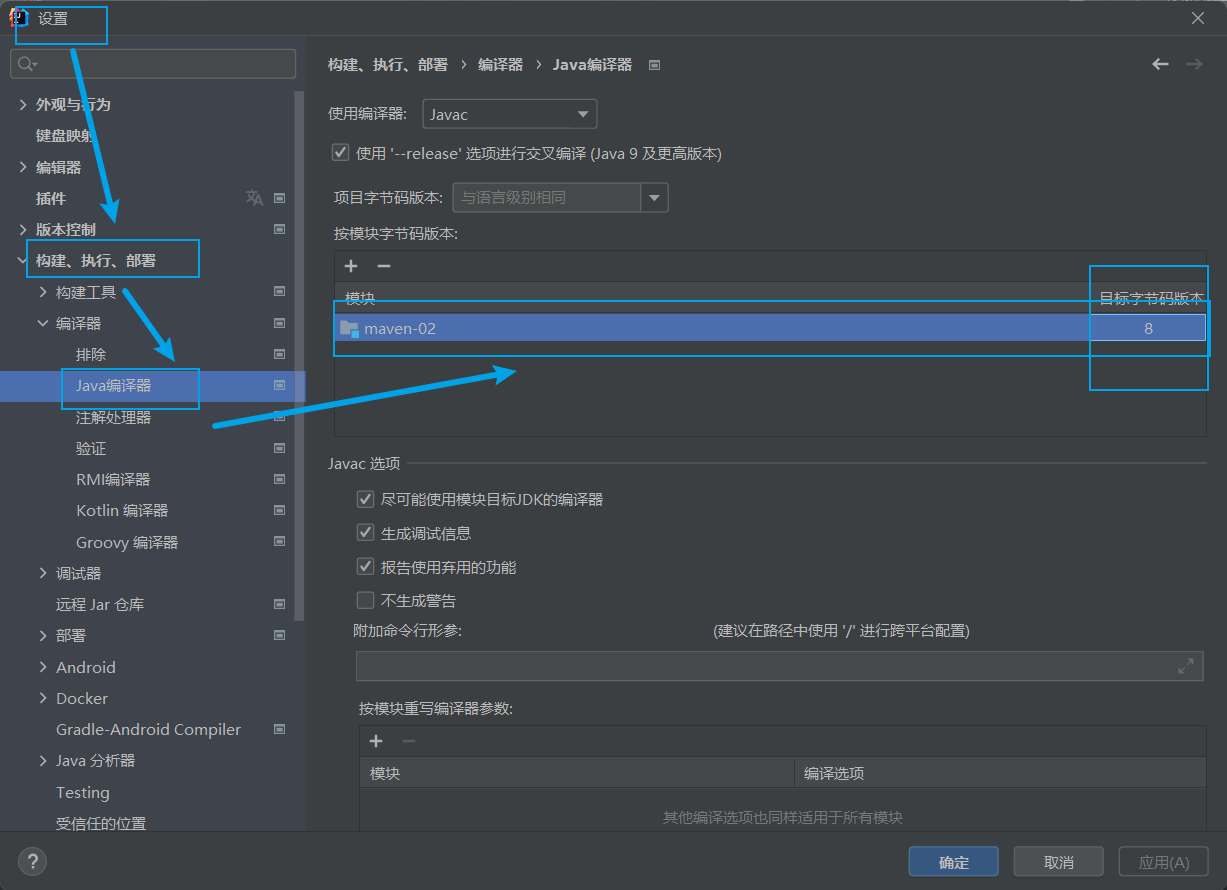Screen dimensions: 1227x890
Task: Click the 模块 column header in bytecode table
Action: tap(360, 298)
